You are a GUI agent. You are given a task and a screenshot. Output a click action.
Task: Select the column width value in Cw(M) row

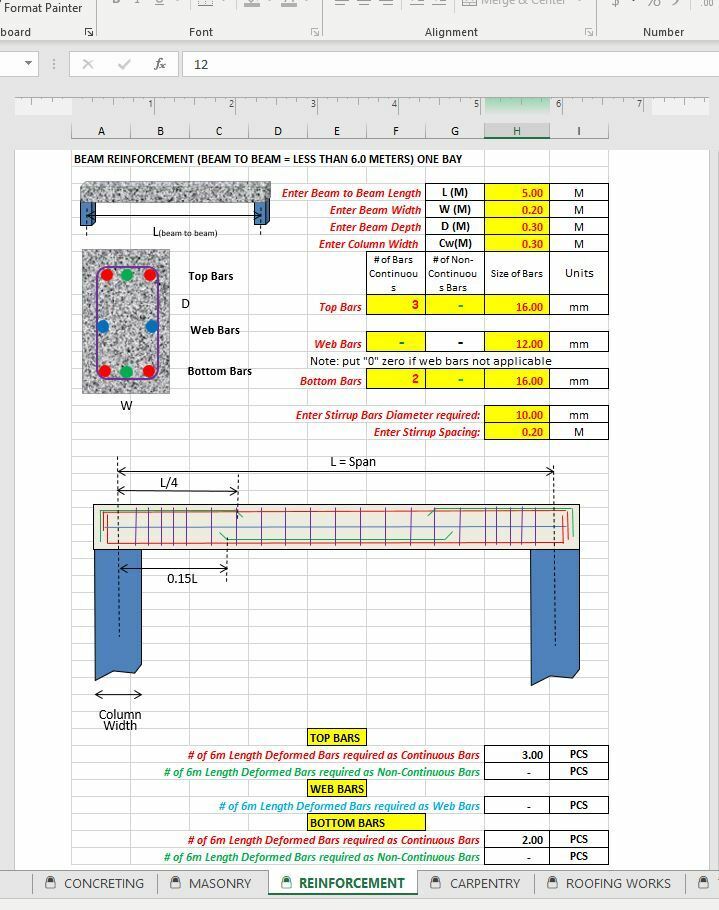(x=516, y=243)
